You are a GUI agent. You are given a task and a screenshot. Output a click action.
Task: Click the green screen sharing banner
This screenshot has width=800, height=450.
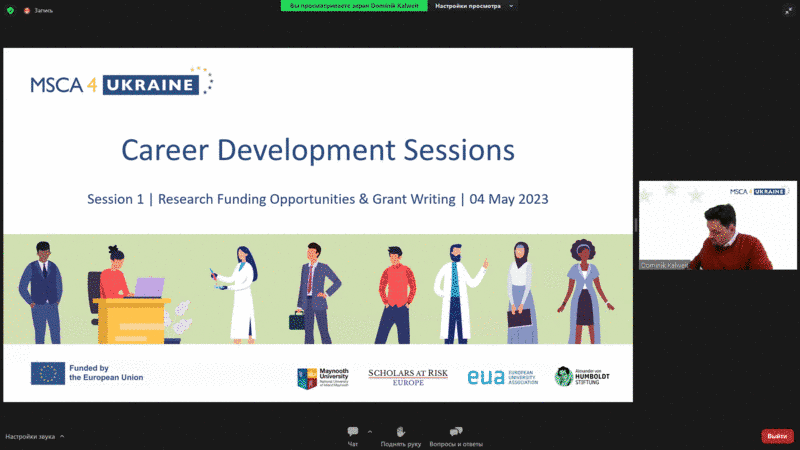[x=357, y=6]
